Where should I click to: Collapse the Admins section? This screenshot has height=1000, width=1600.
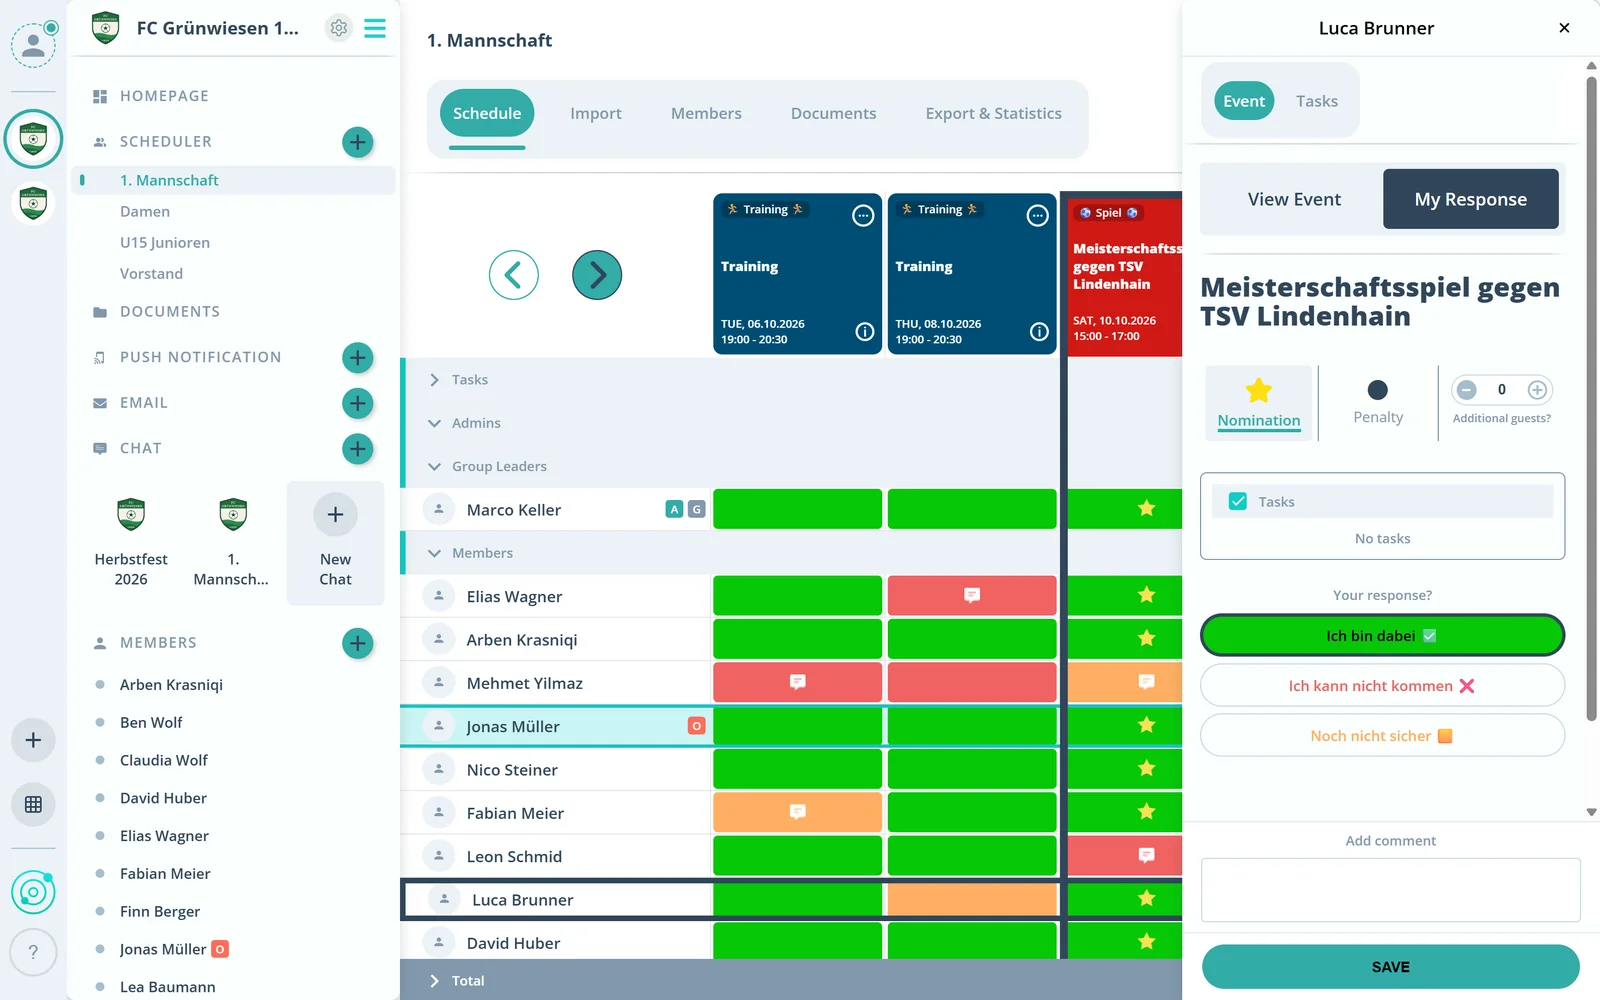(434, 423)
